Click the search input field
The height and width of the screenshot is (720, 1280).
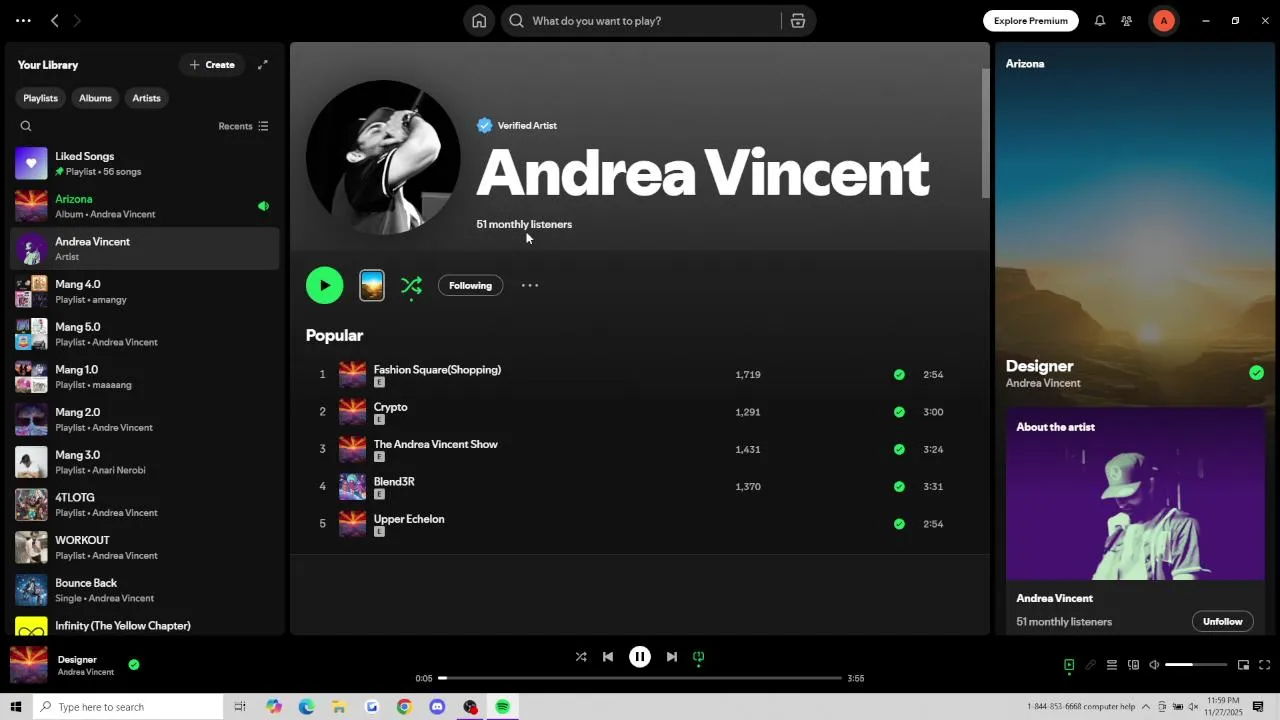(640, 21)
